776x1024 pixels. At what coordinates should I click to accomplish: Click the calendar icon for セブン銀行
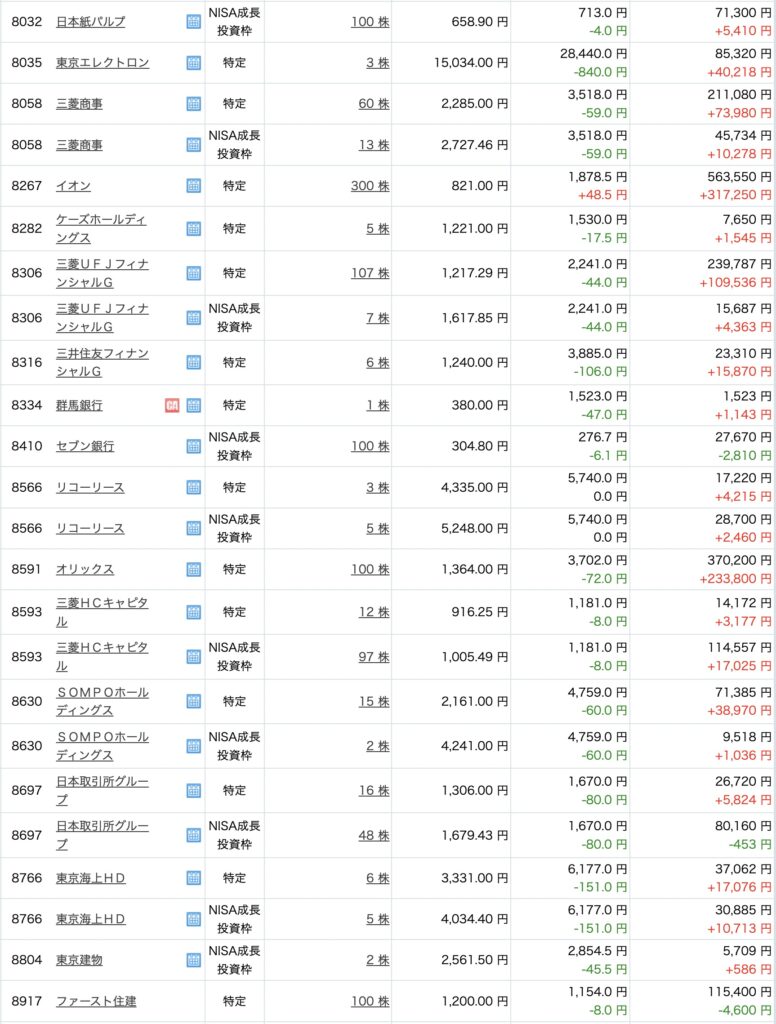pos(193,446)
